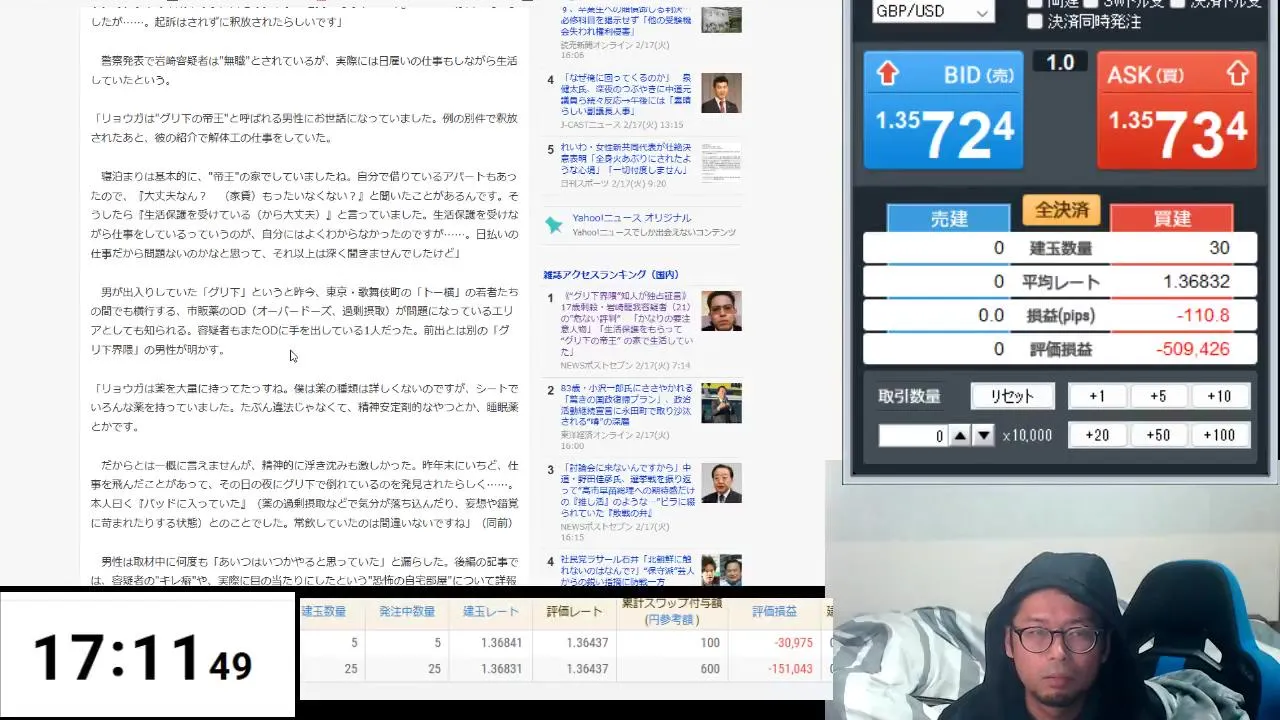Open thumbnail of the 小沢一郎氏 ranking article
This screenshot has width=1280, height=720.
721,403
